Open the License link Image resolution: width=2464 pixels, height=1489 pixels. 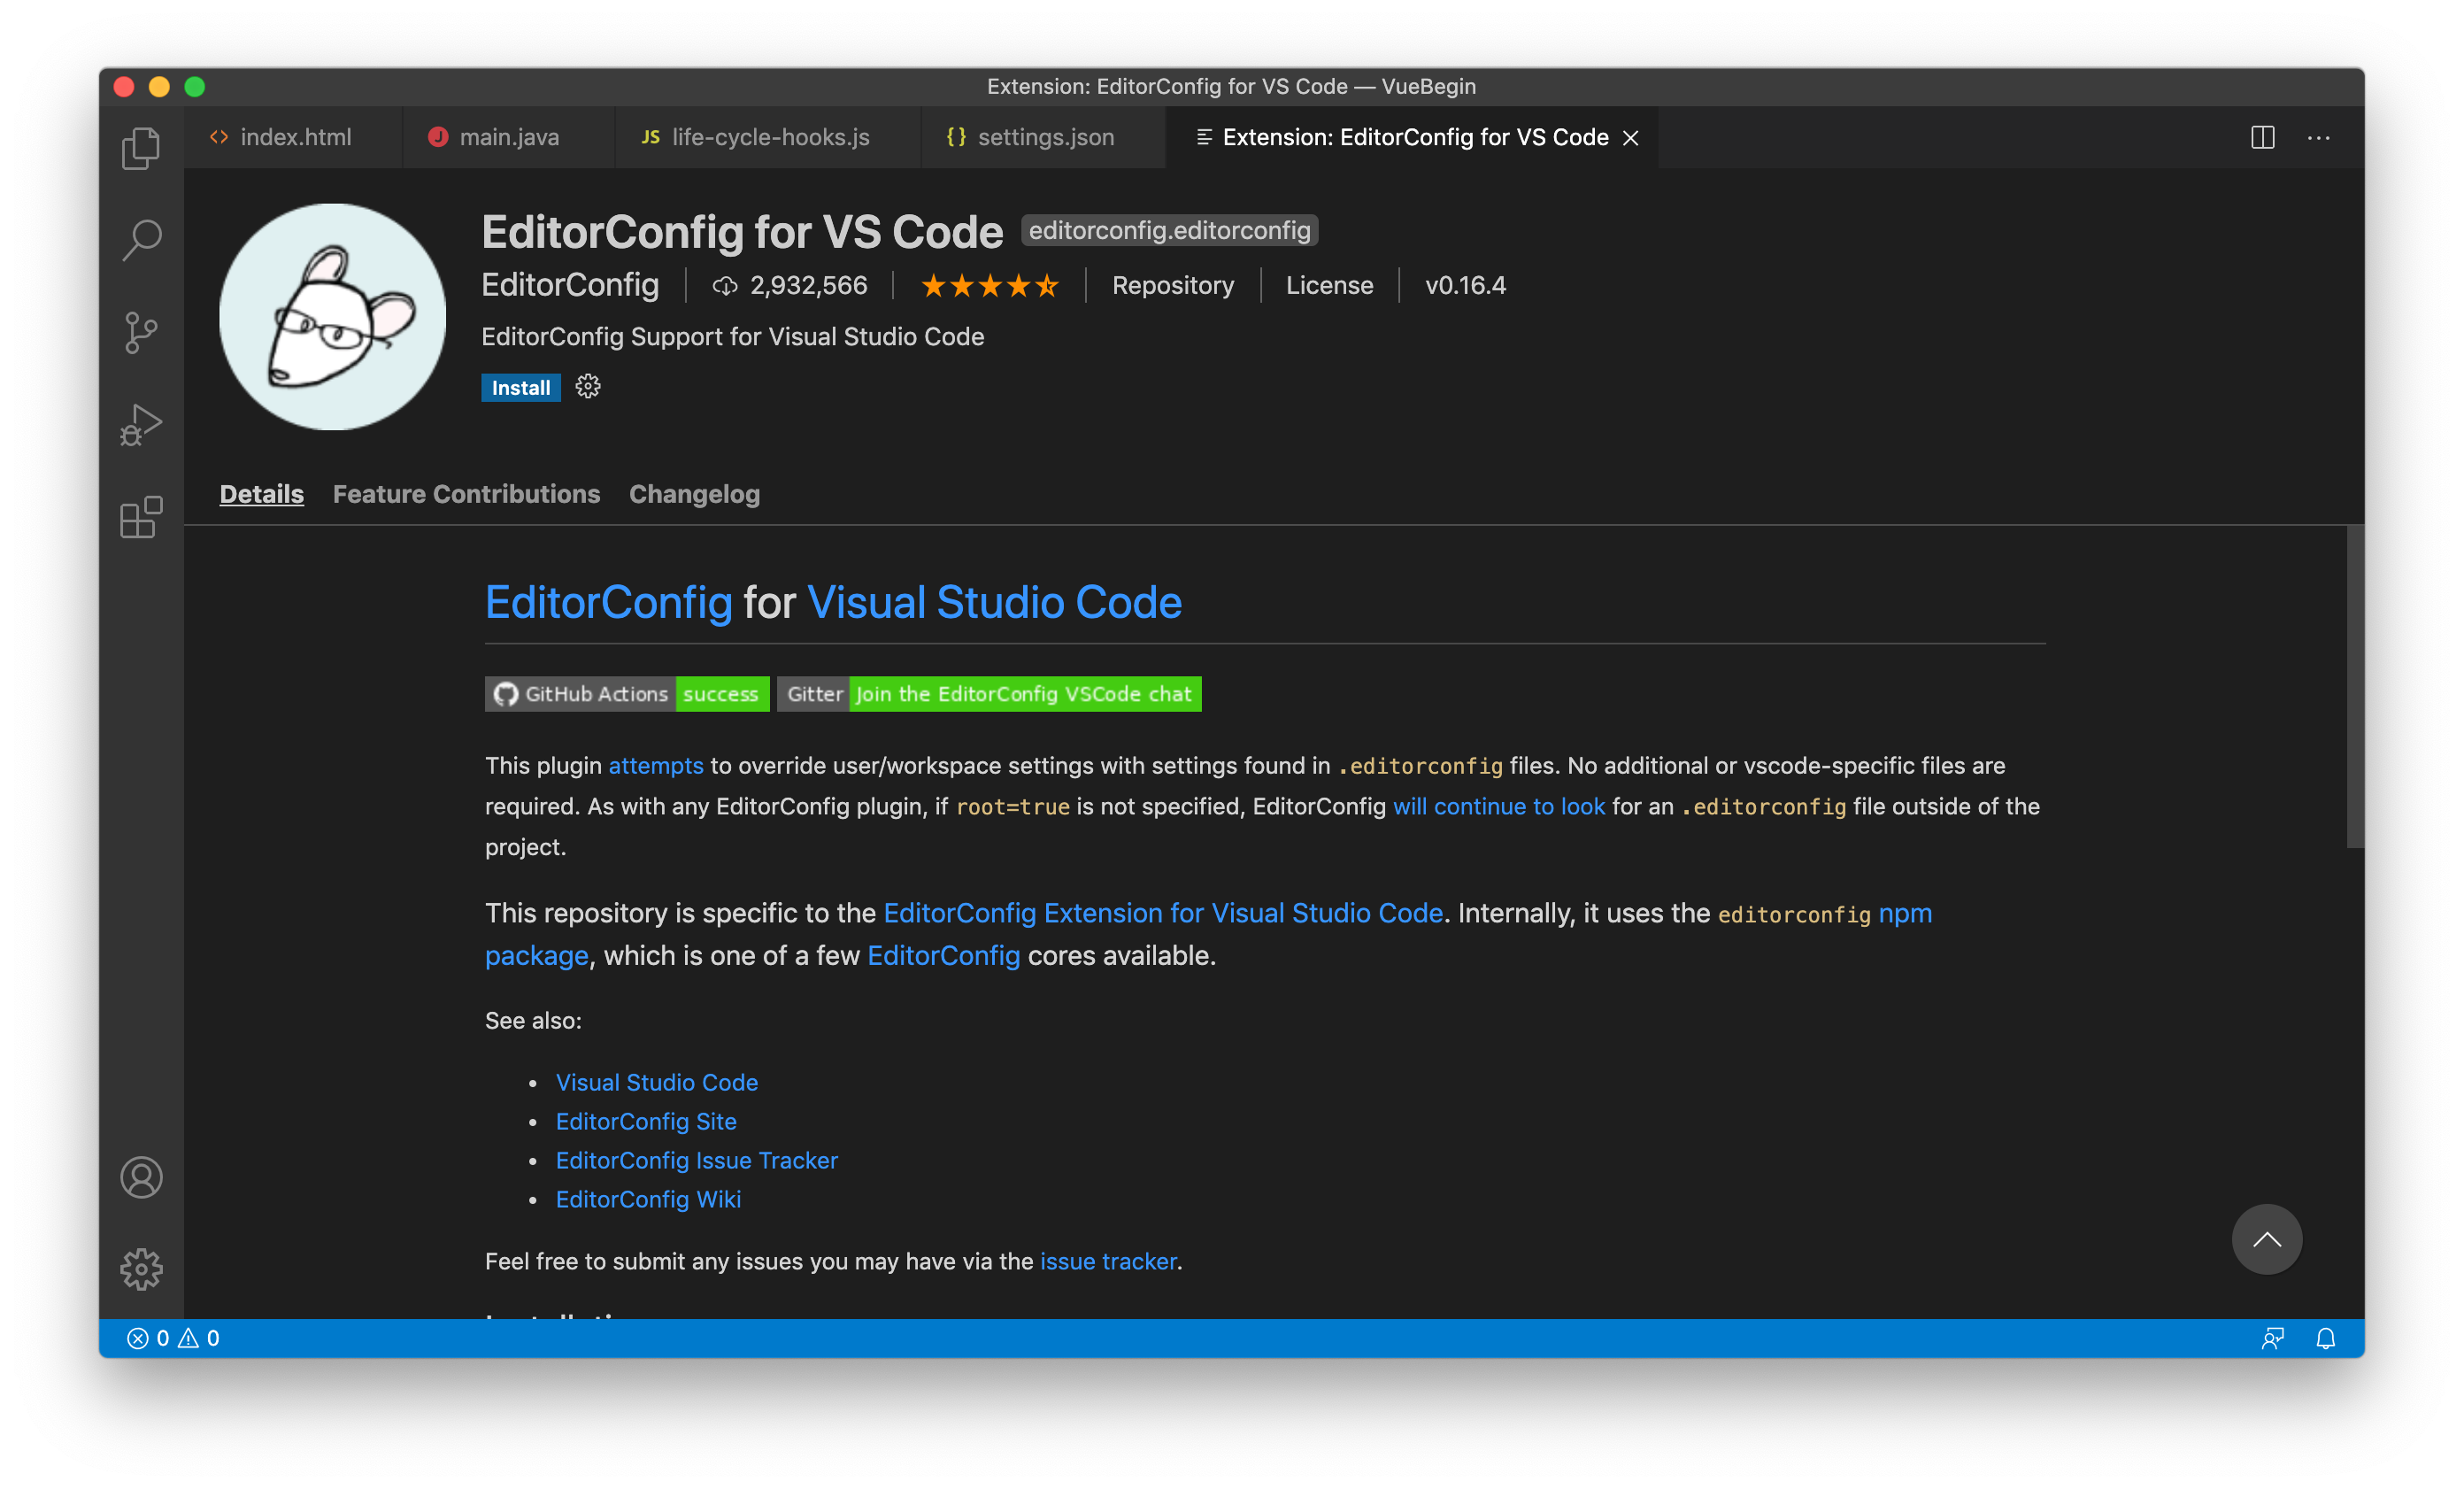click(1329, 285)
